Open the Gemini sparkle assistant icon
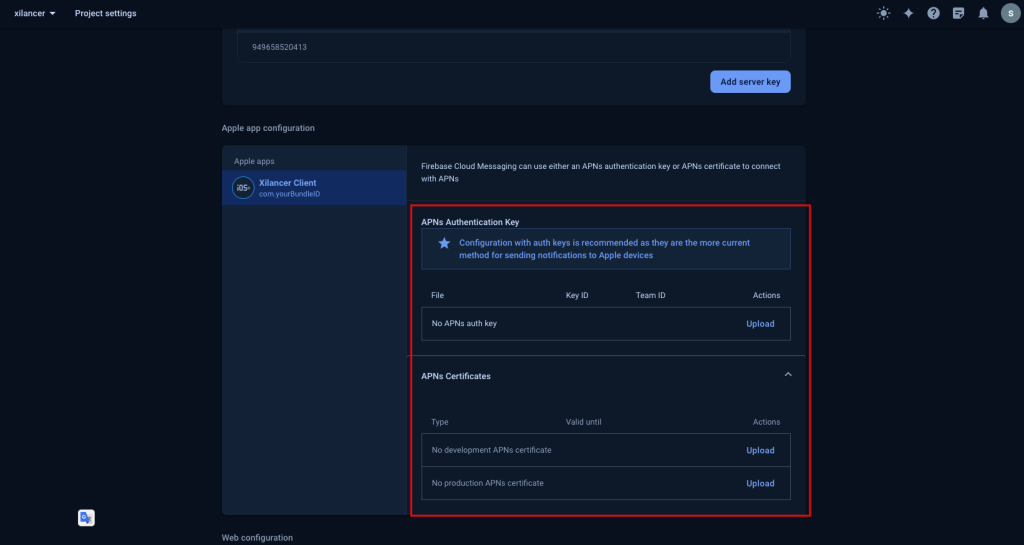The height and width of the screenshot is (545, 1024). coord(908,13)
